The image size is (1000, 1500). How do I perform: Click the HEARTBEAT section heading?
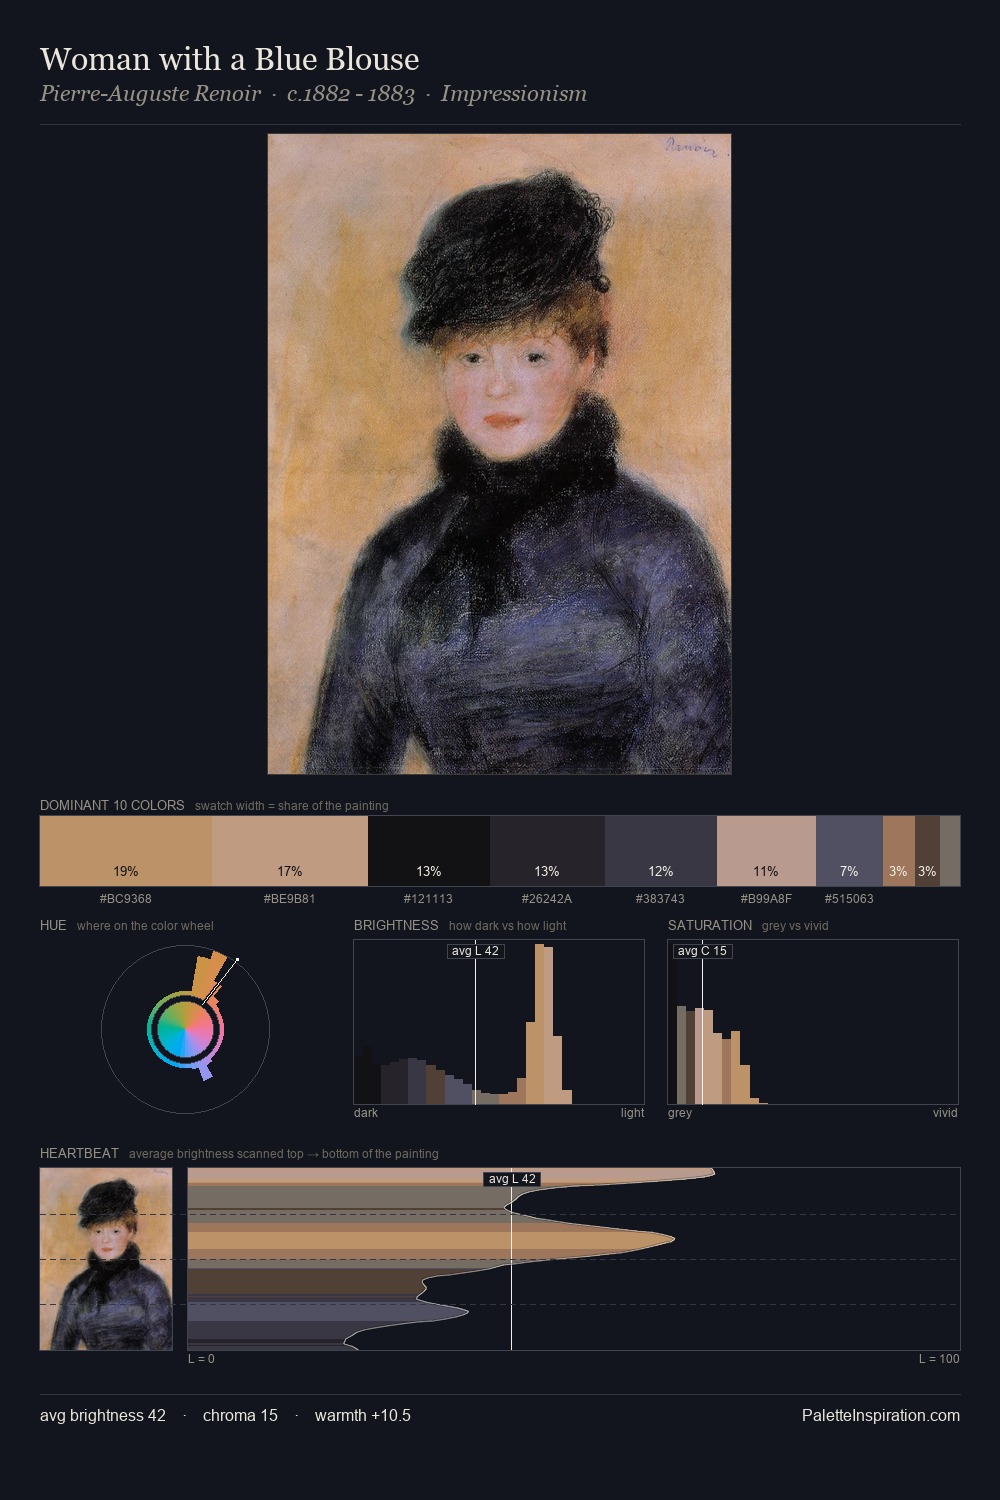click(79, 1153)
